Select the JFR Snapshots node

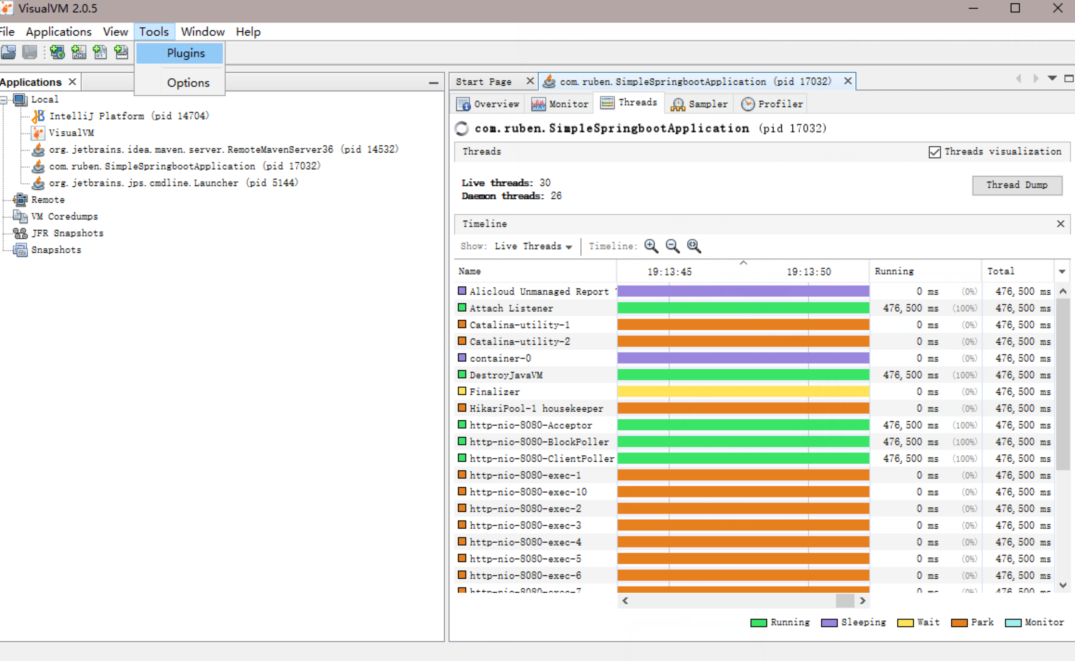click(x=66, y=233)
